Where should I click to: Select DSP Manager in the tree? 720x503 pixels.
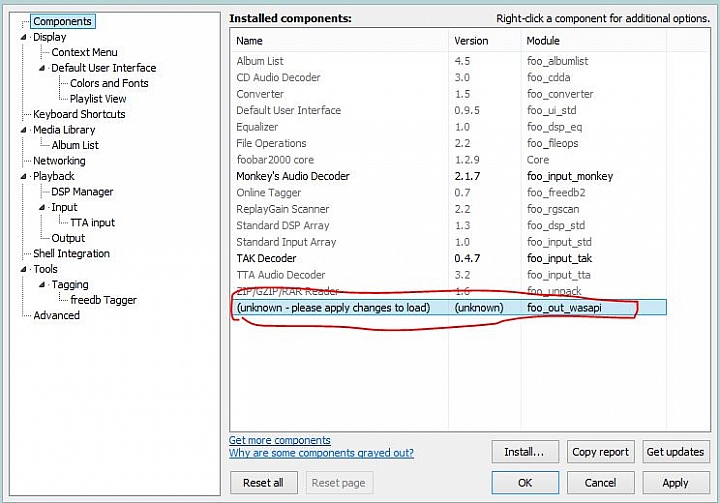pos(82,192)
